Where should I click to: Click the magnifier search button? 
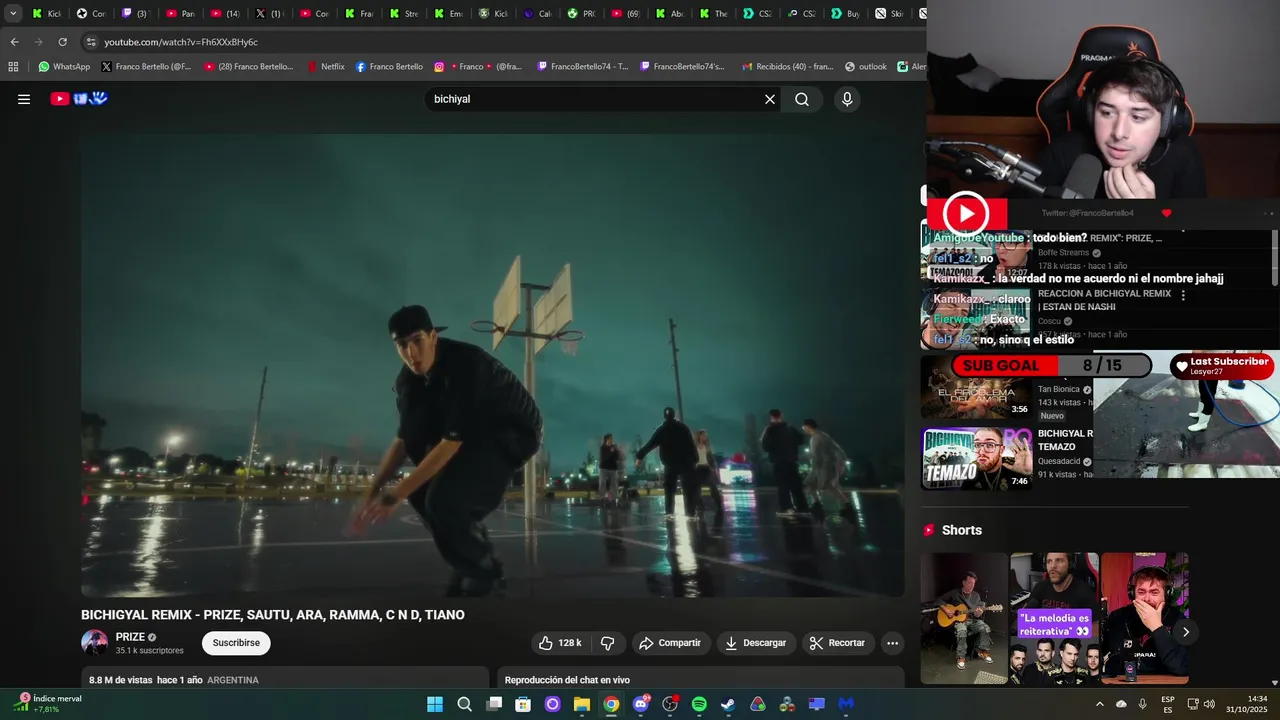802,99
